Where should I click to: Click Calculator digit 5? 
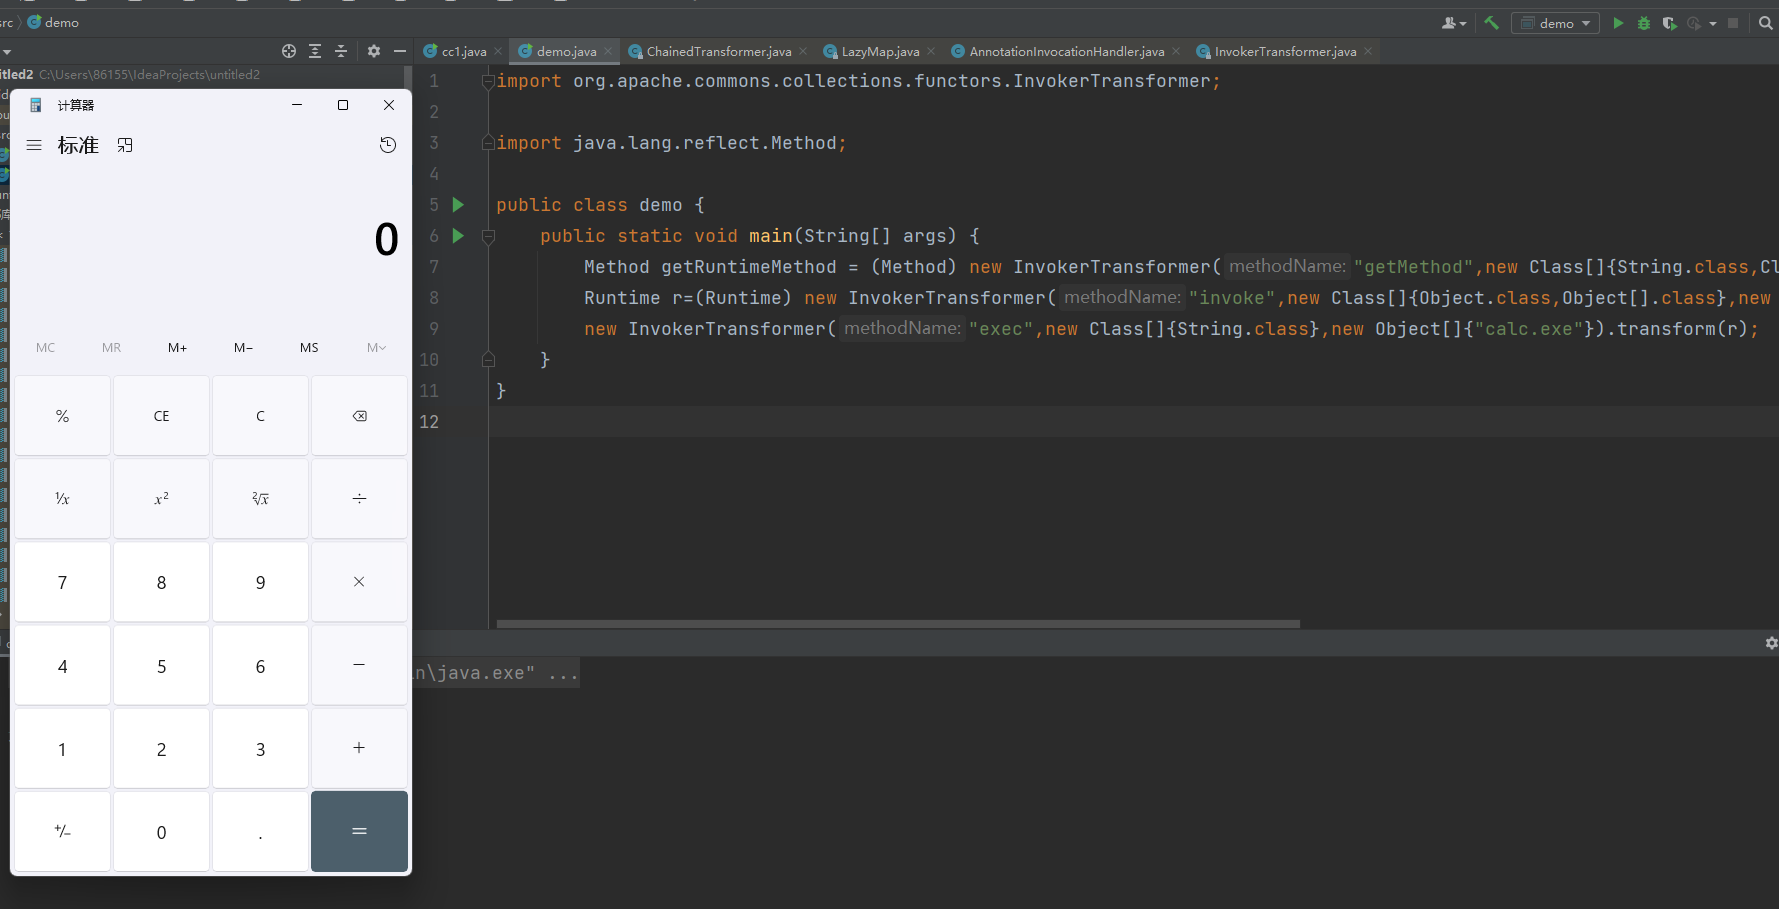[161, 665]
